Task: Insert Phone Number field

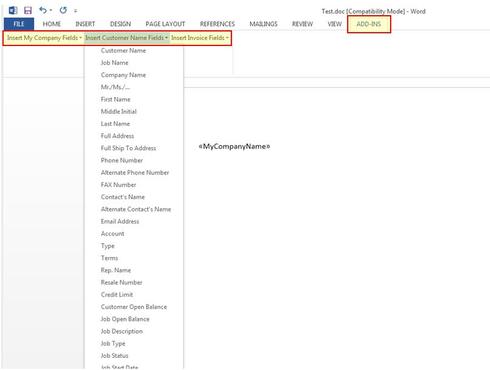Action: pos(122,160)
